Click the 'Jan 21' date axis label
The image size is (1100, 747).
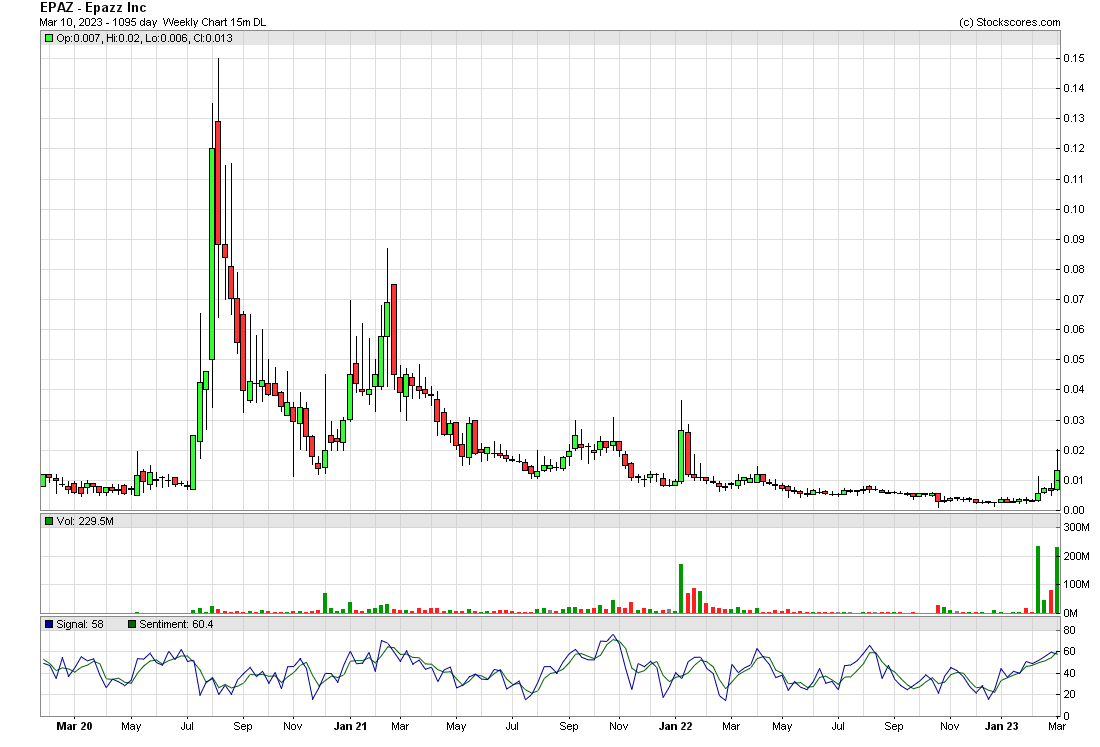(x=350, y=726)
